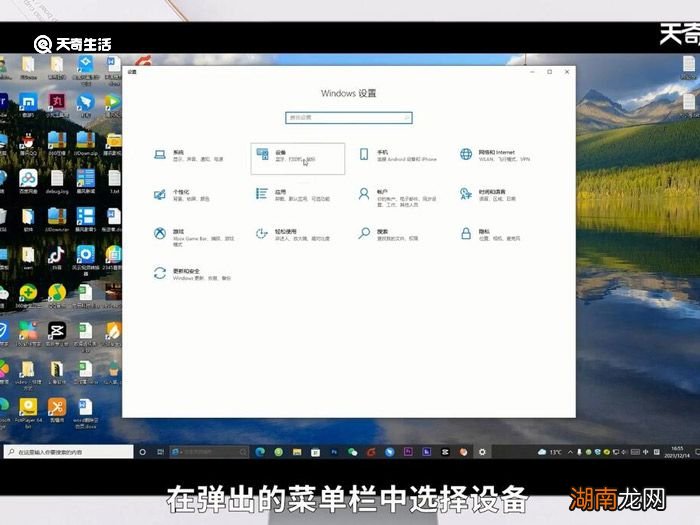Open Photoshop from the taskbar
700x525 pixels.
tap(334, 452)
